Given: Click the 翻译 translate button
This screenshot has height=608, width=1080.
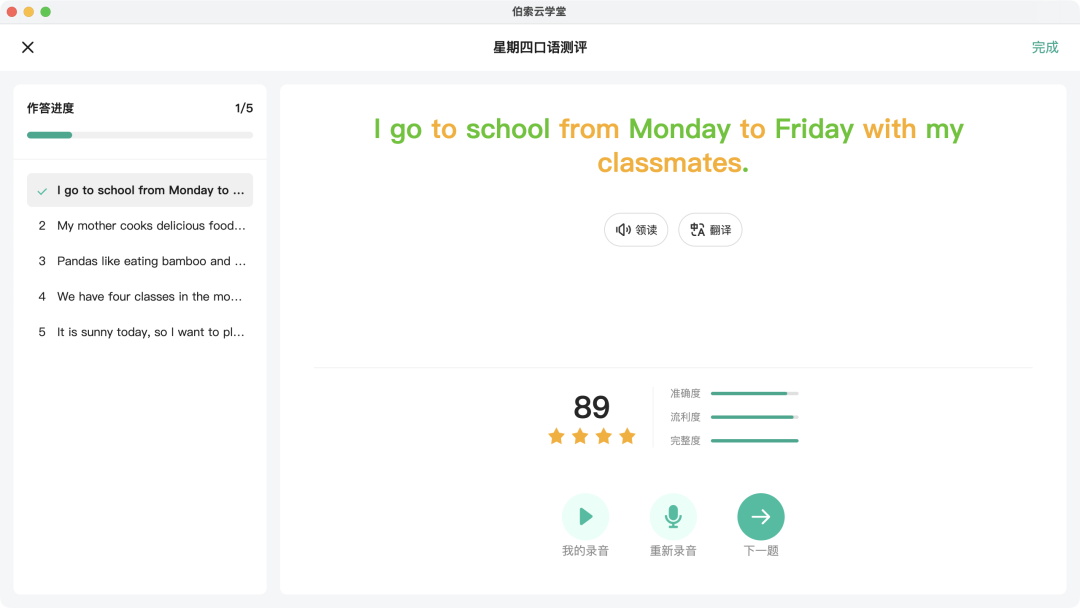Looking at the screenshot, I should [x=710, y=230].
